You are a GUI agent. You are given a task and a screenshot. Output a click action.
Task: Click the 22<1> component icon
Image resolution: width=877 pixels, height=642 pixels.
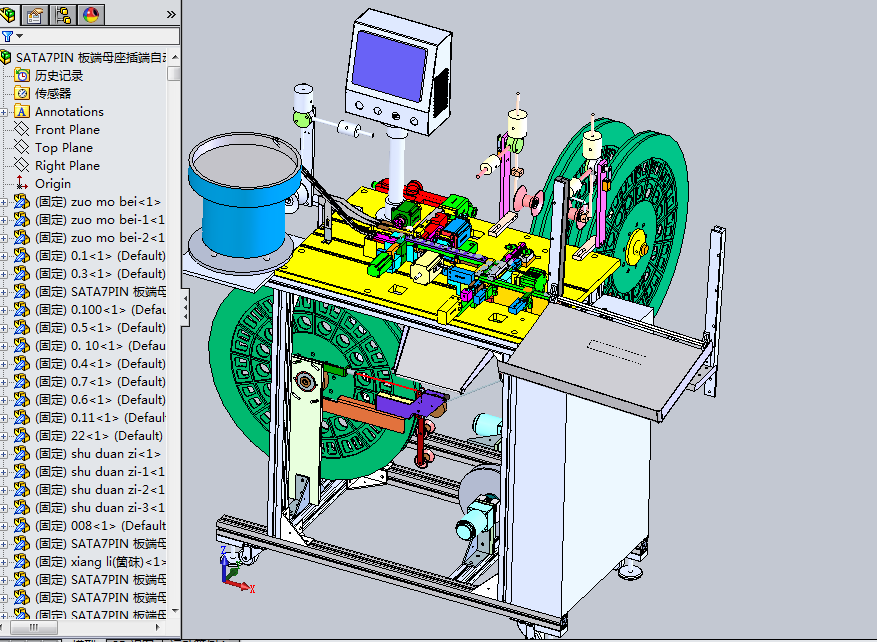(x=22, y=436)
